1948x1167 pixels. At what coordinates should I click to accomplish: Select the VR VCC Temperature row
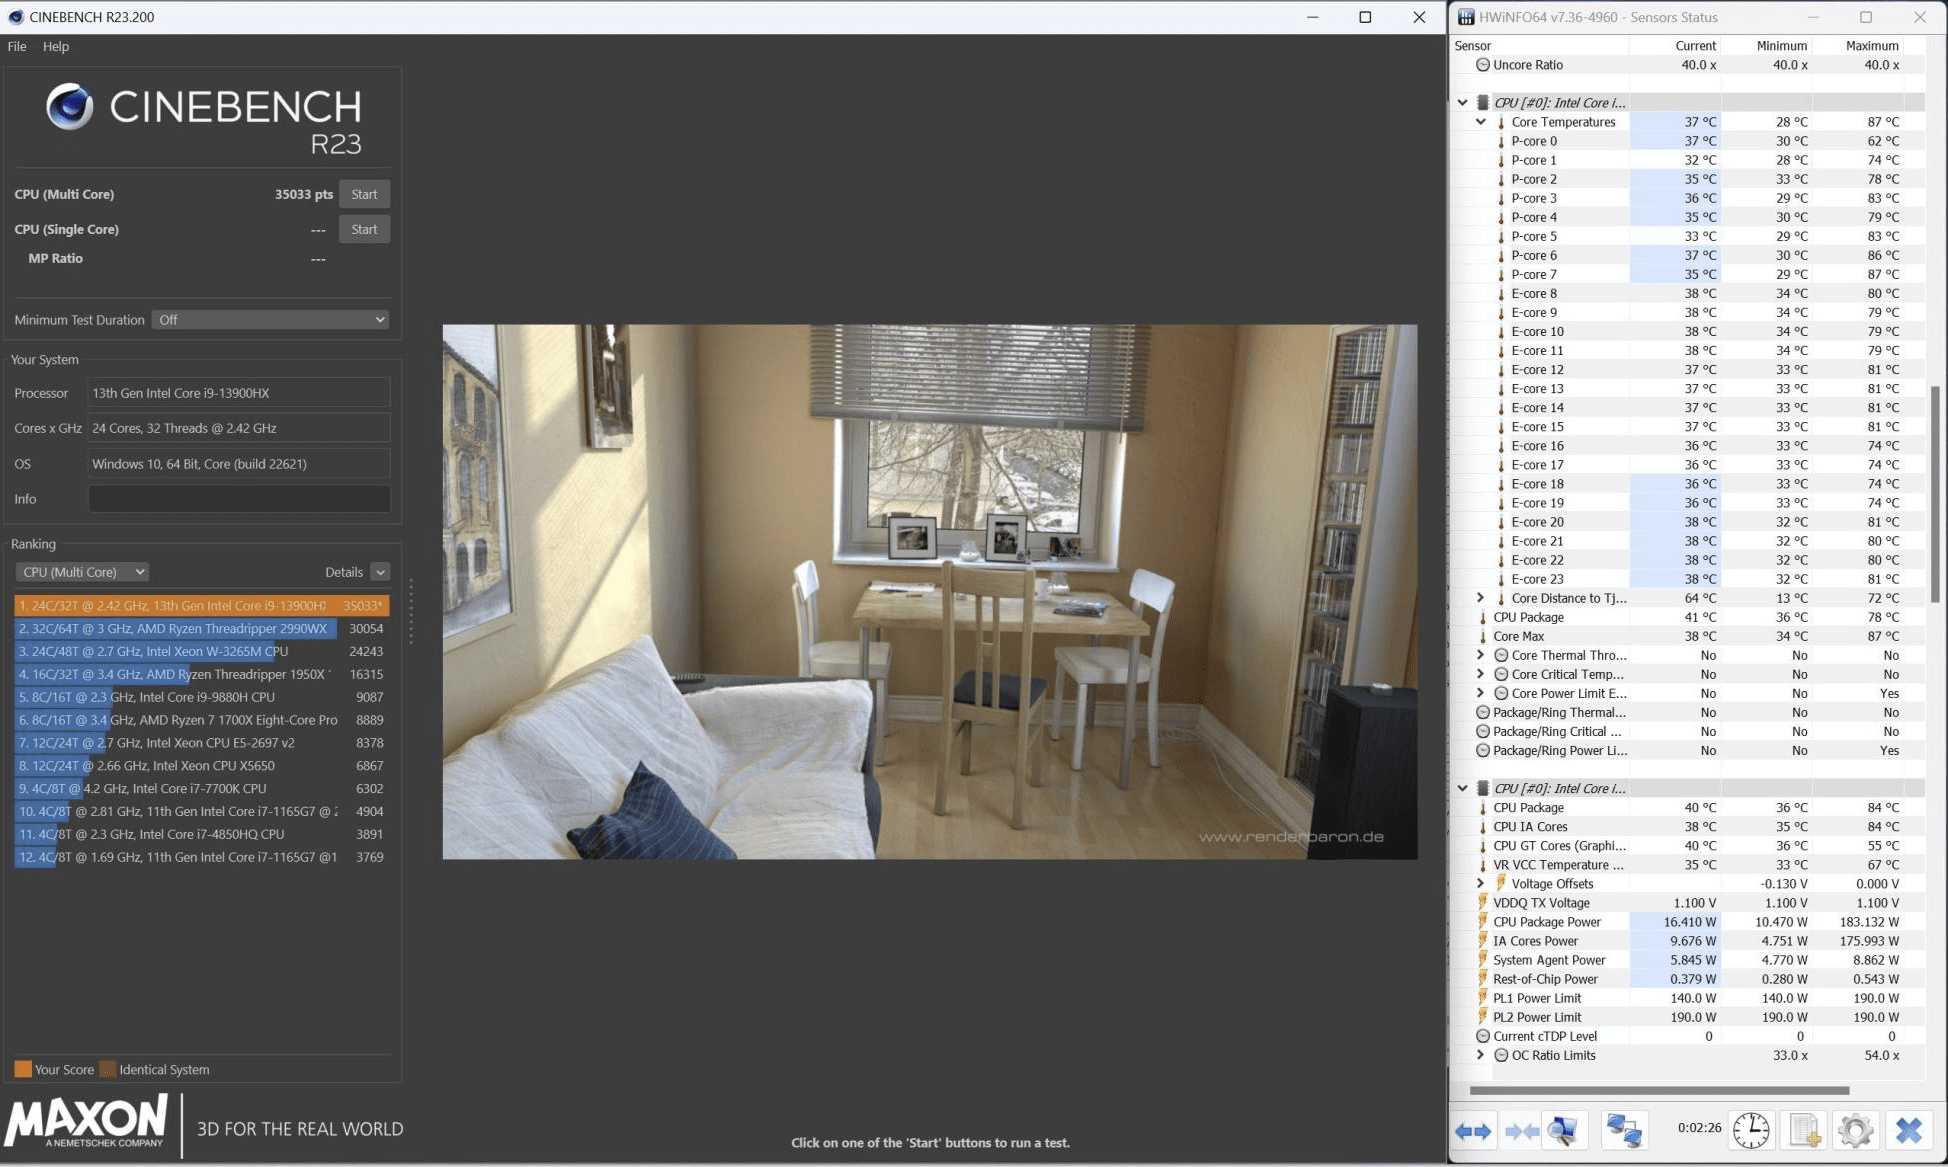(1688, 865)
